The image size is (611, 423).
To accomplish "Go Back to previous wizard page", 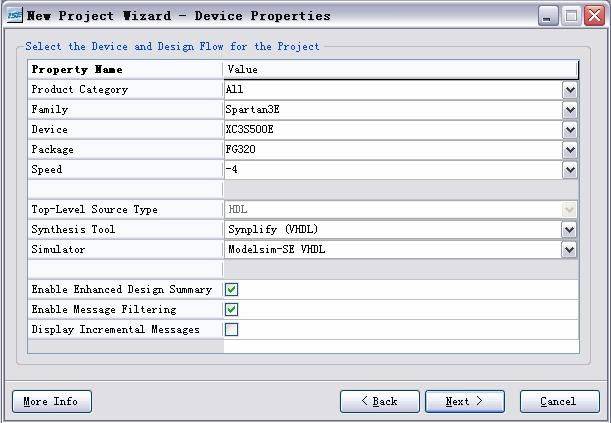I will pos(380,402).
